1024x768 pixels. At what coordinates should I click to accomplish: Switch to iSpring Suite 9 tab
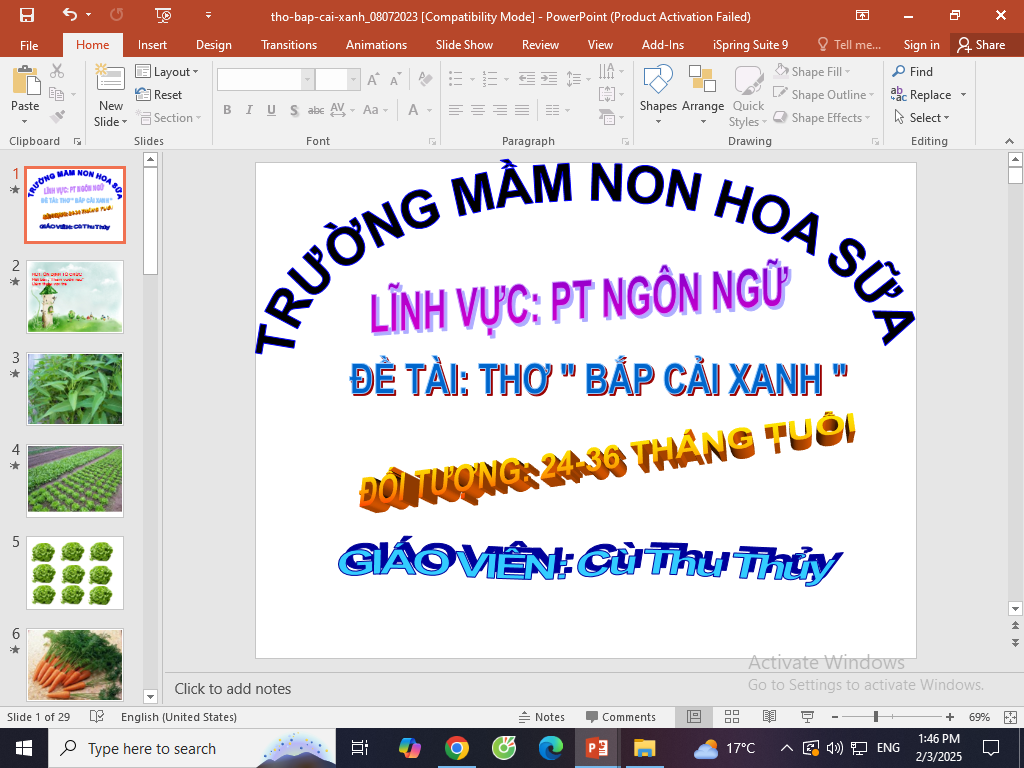coord(750,45)
